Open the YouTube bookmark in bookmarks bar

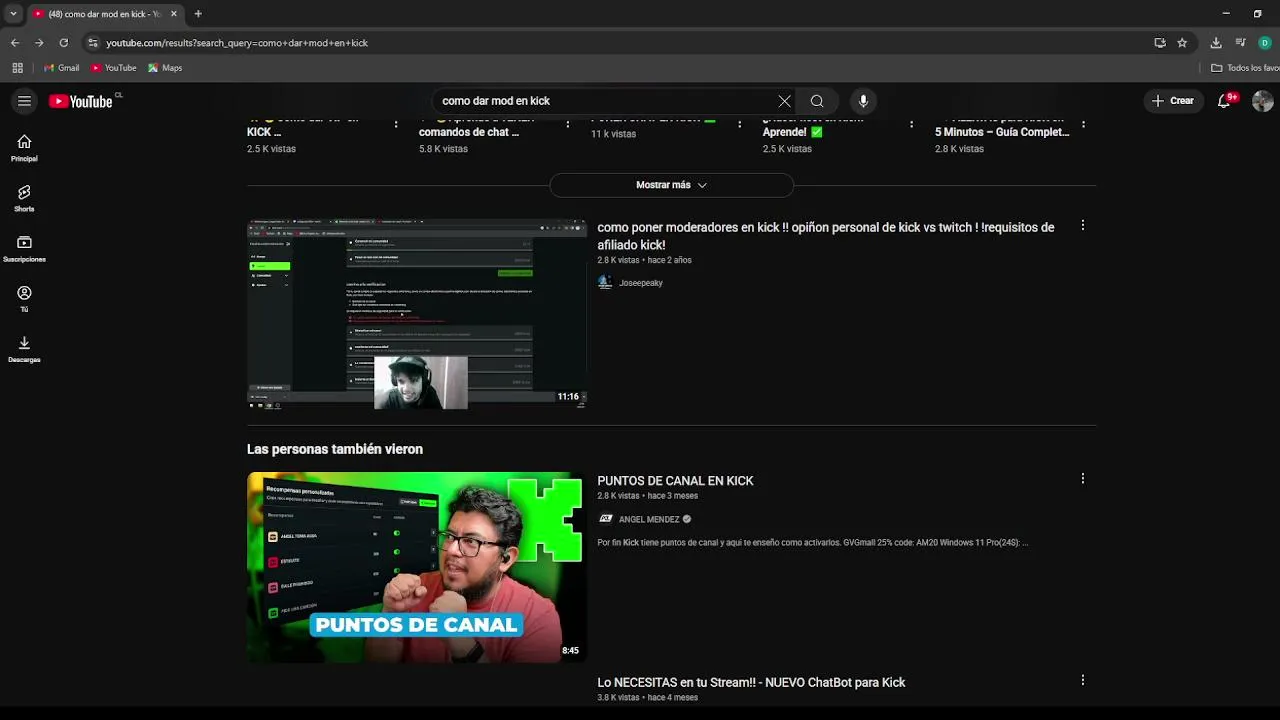tap(113, 68)
